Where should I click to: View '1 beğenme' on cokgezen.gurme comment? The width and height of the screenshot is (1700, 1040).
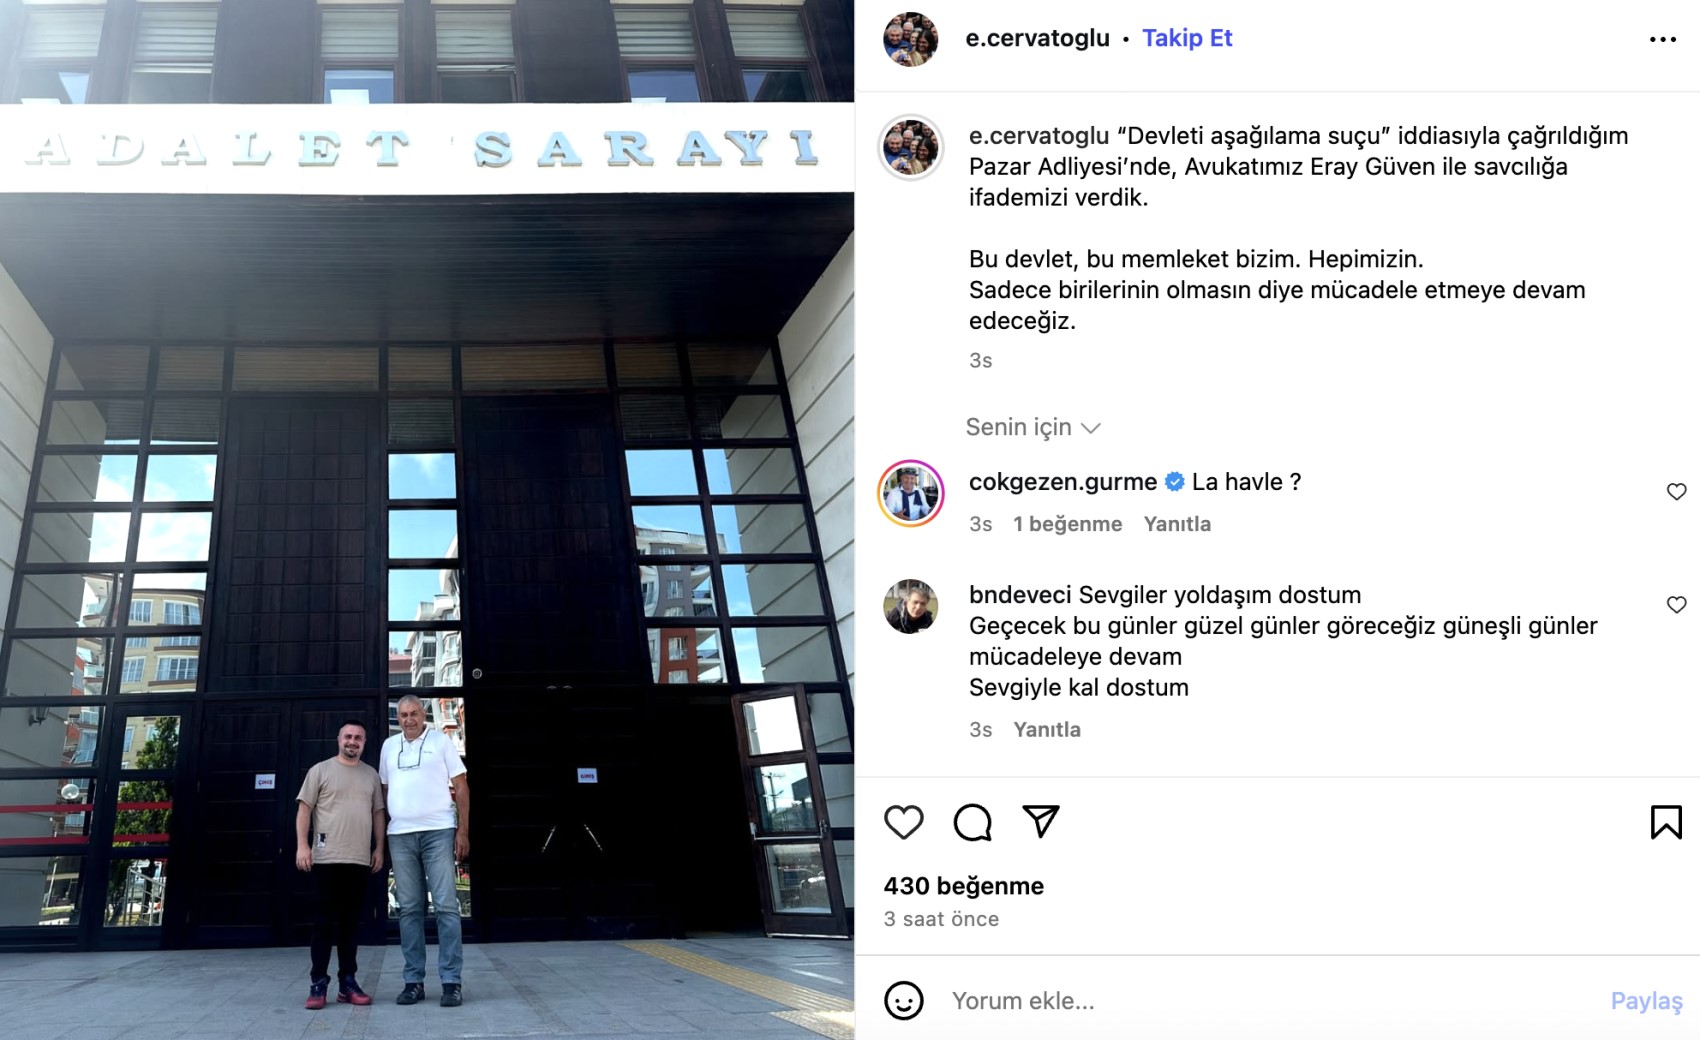pyautogui.click(x=1067, y=524)
